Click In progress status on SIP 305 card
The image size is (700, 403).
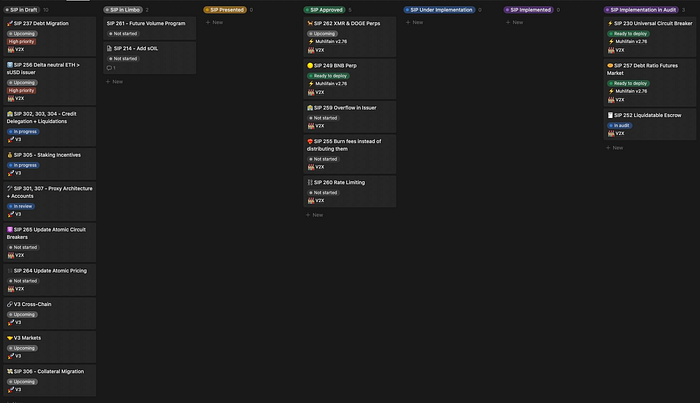coord(23,165)
